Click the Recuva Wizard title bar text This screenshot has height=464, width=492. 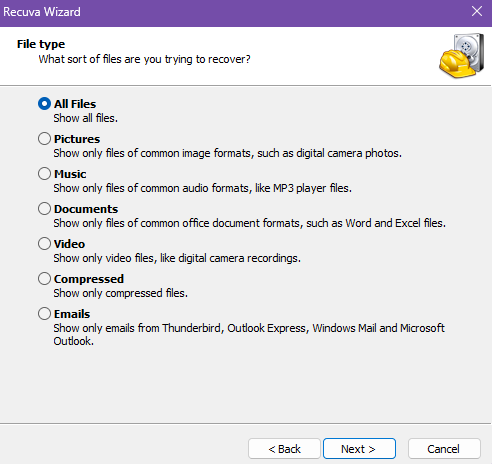[42, 12]
